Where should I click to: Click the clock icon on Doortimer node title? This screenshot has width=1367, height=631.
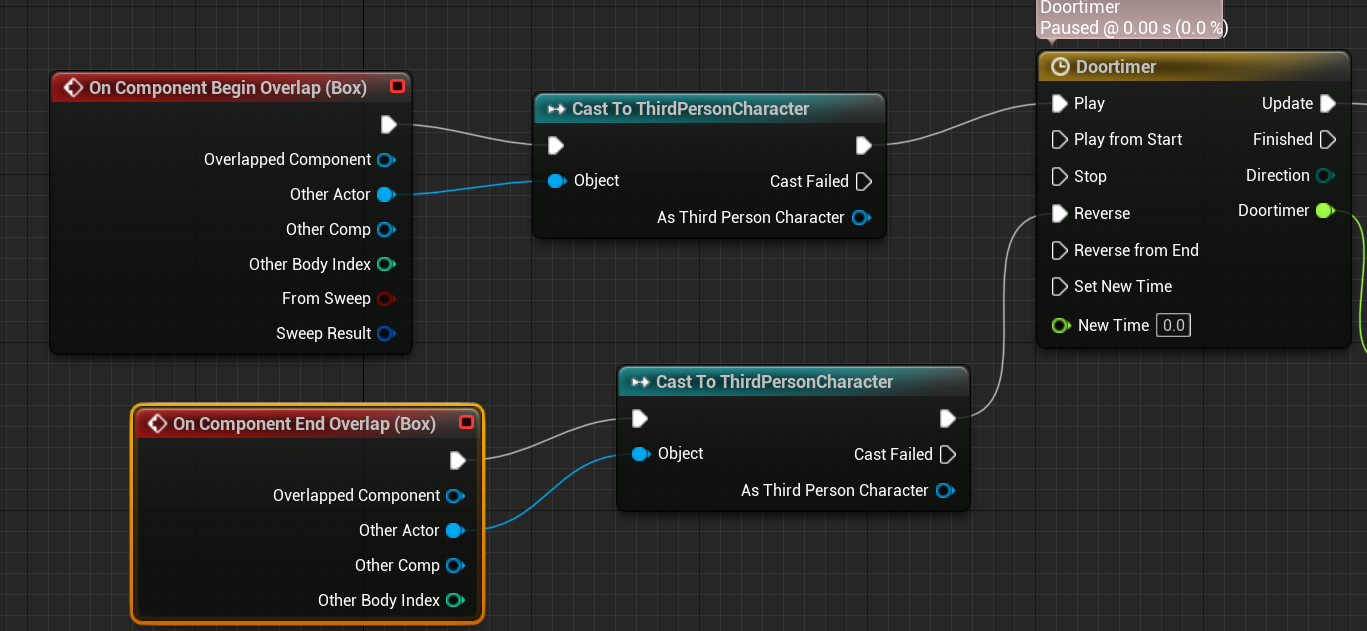[x=1061, y=67]
